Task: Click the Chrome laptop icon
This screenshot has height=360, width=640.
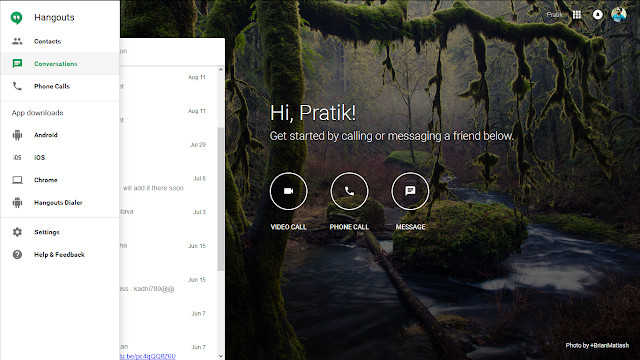Action: pos(17,180)
